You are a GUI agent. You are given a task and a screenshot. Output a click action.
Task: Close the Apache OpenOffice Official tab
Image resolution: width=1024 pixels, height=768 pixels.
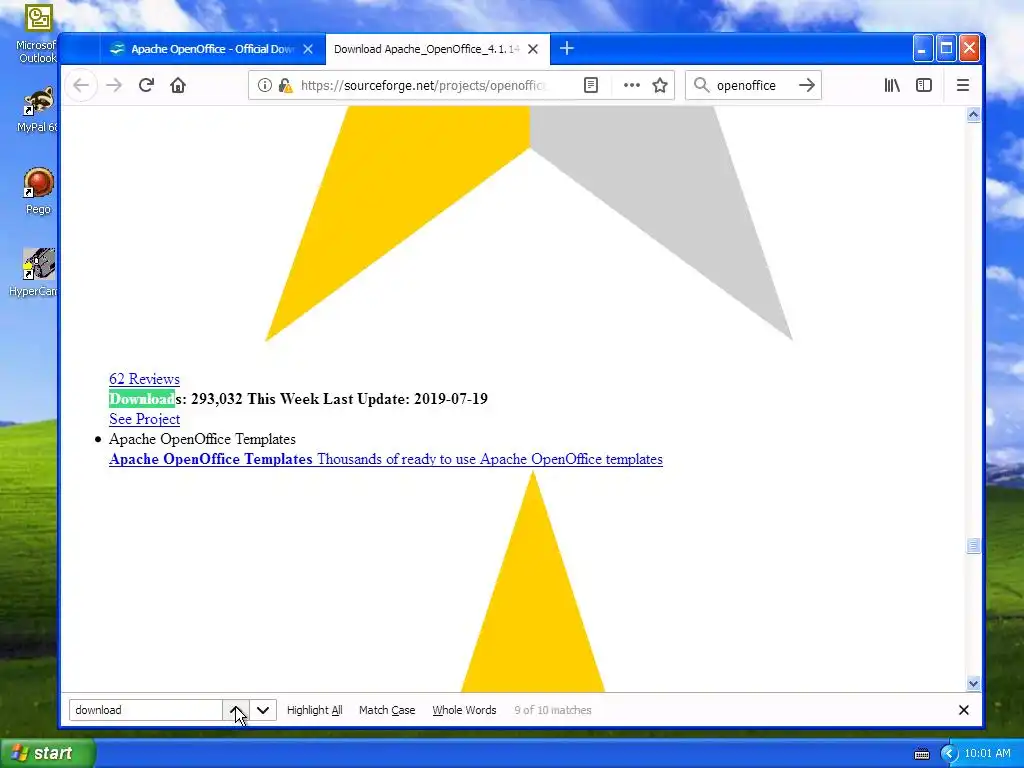308,49
